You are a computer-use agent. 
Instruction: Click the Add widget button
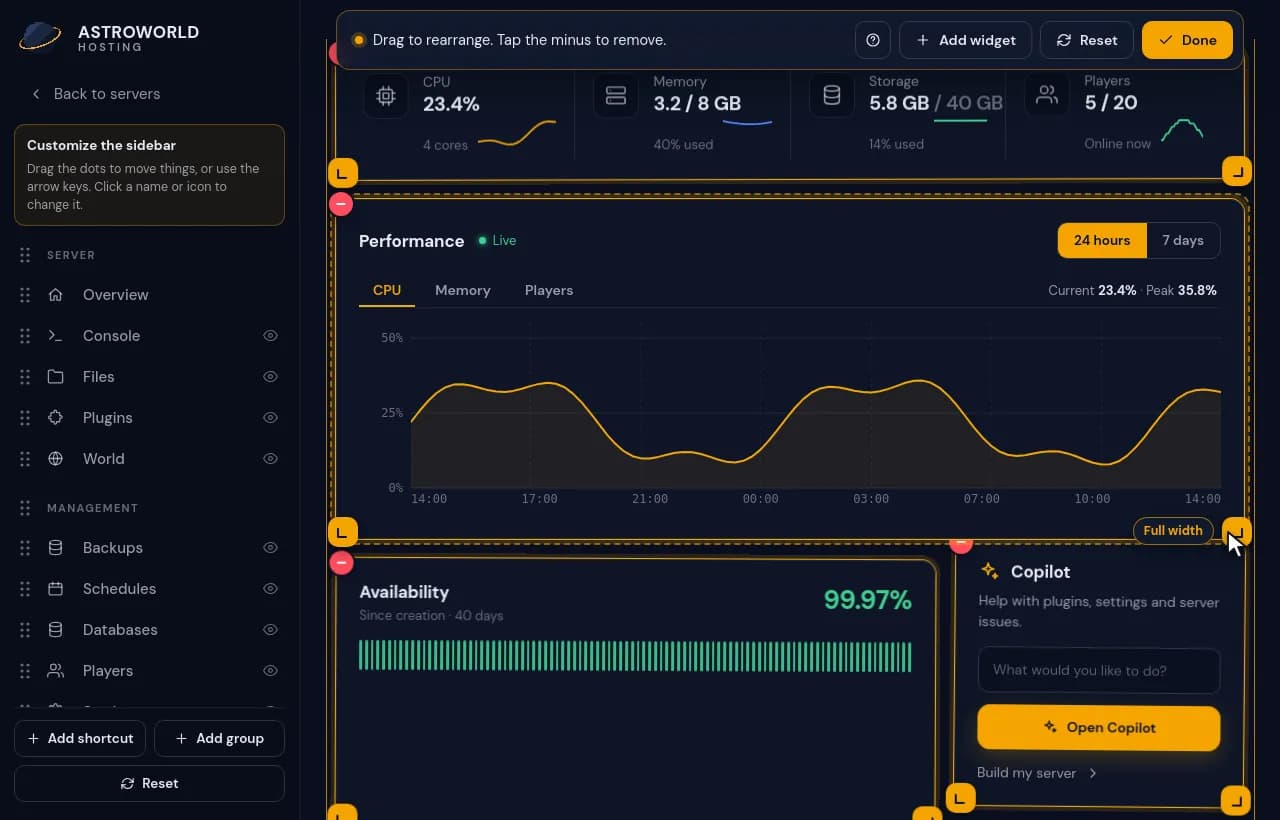pos(966,40)
